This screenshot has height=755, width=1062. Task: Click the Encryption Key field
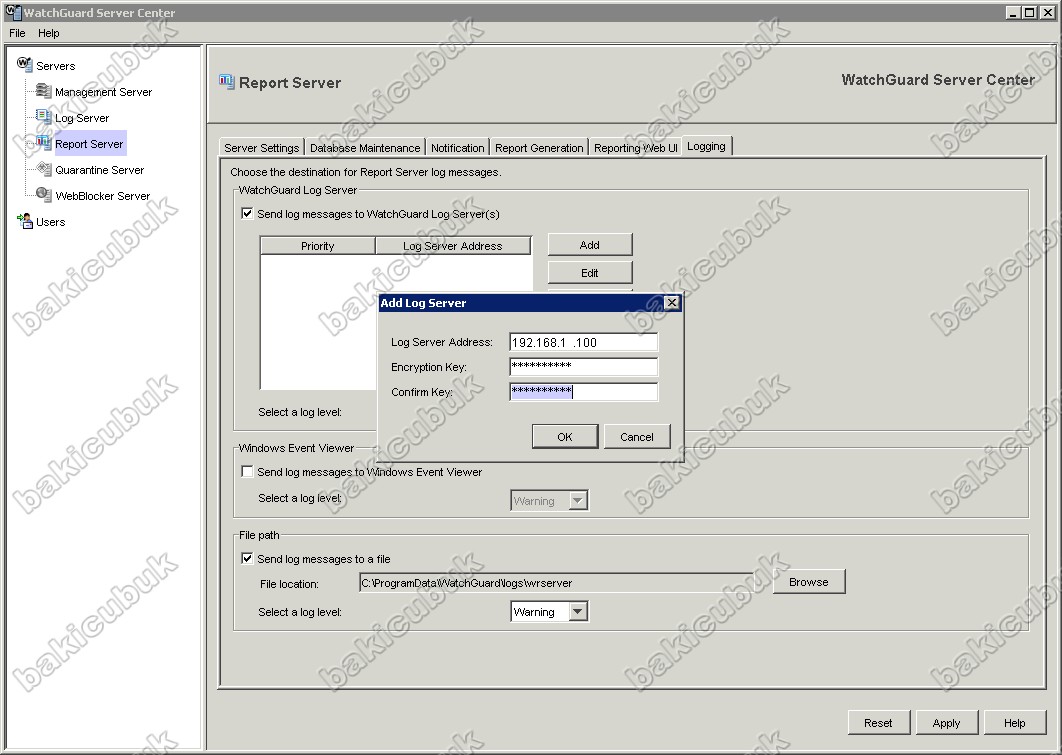pyautogui.click(x=583, y=367)
